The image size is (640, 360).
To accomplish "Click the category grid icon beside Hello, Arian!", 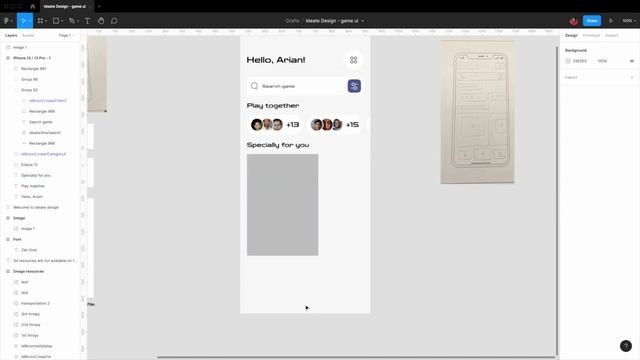I will [x=353, y=60].
